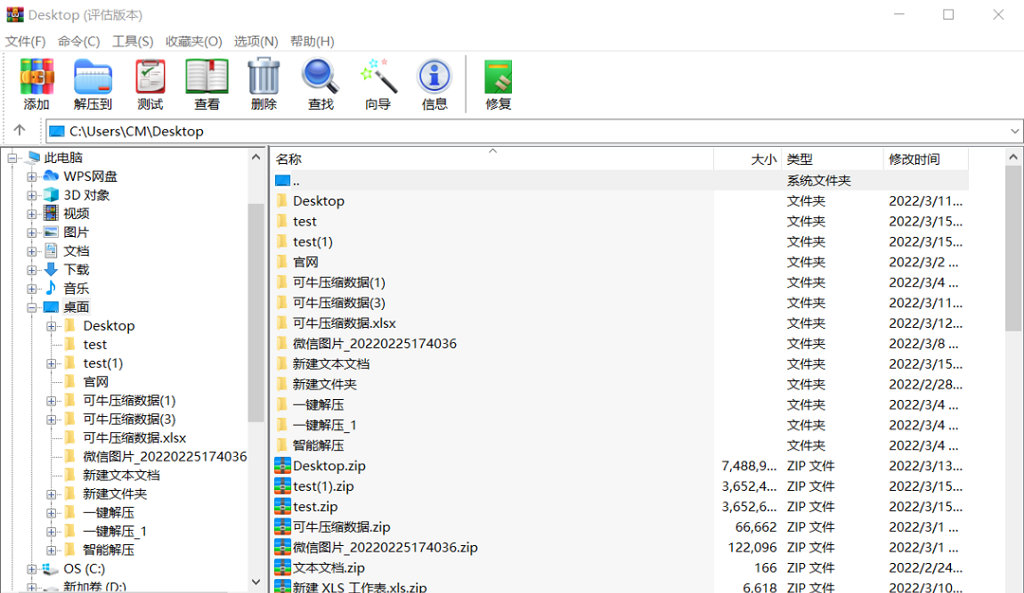
Task: Click the folder tree scrollbar down arrow
Action: click(256, 581)
